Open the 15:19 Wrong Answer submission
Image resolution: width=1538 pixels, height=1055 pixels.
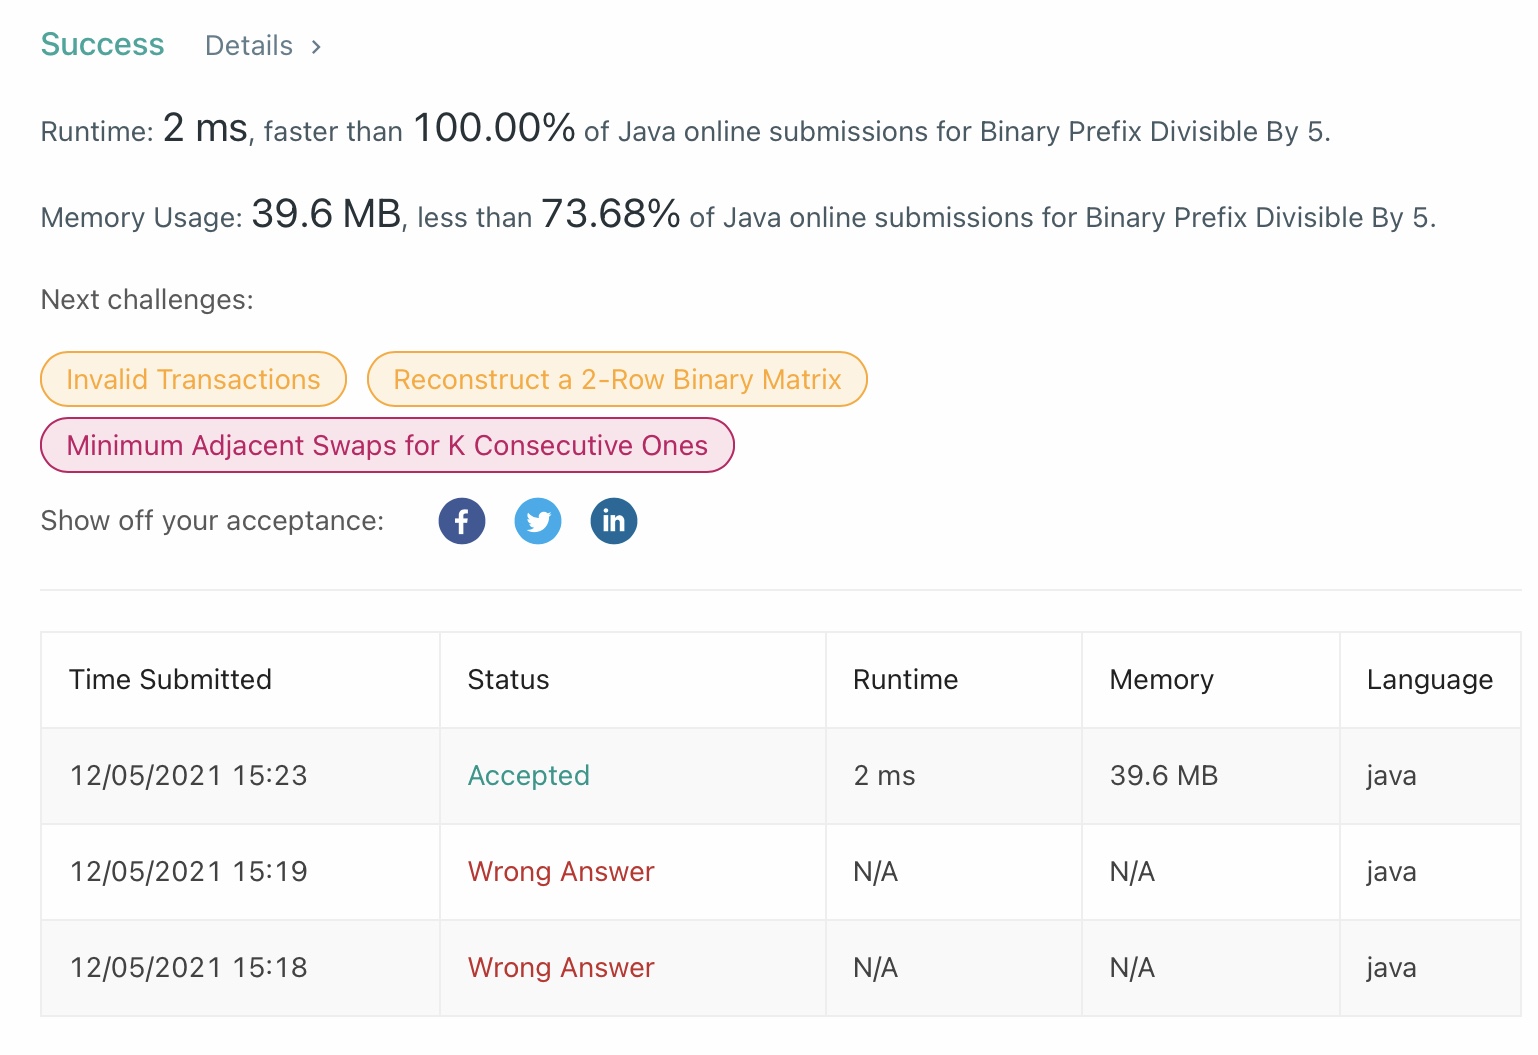(561, 872)
